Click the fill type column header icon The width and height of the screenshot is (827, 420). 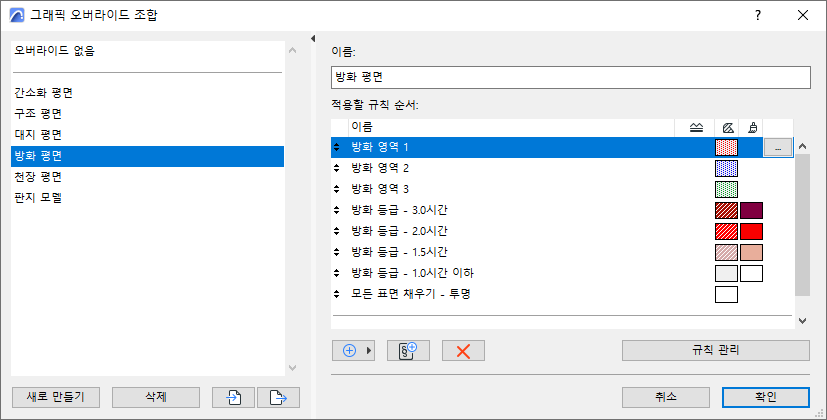pyautogui.click(x=727, y=127)
